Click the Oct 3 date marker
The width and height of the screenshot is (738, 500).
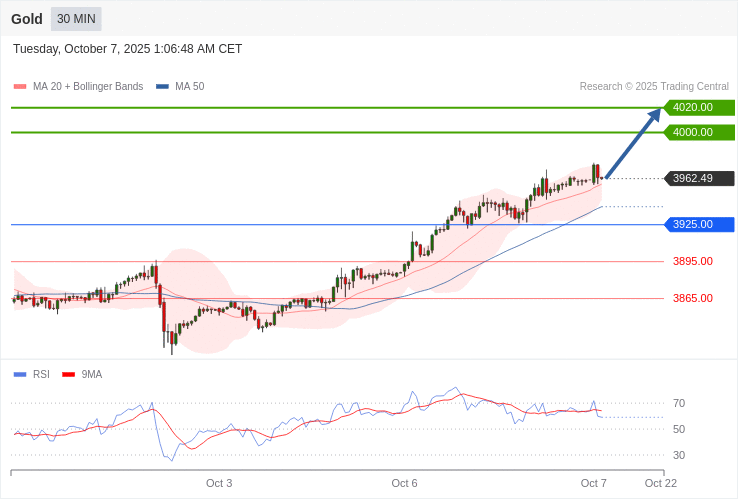pyautogui.click(x=219, y=483)
